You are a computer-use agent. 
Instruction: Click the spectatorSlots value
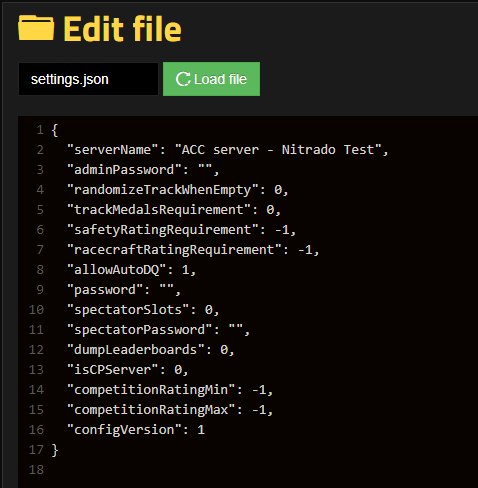point(209,310)
